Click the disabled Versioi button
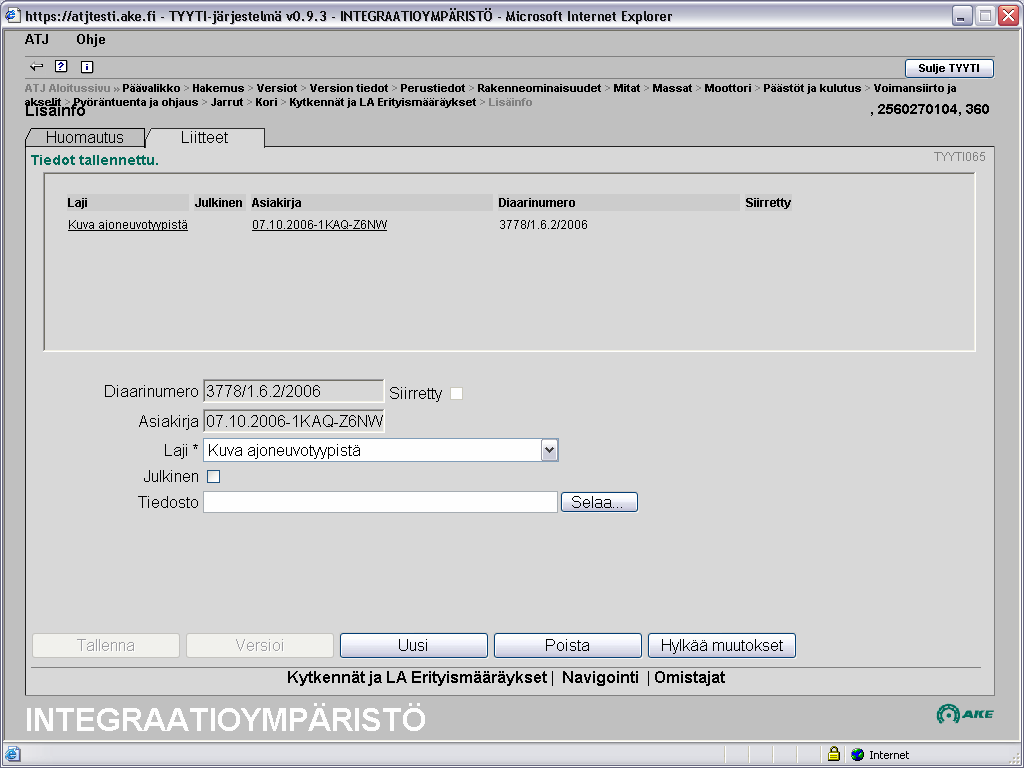 [260, 645]
